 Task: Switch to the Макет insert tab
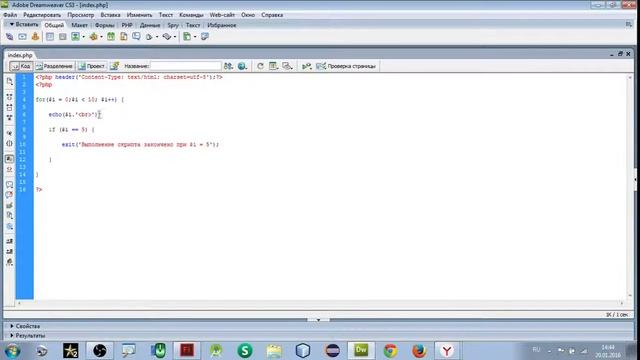79,25
